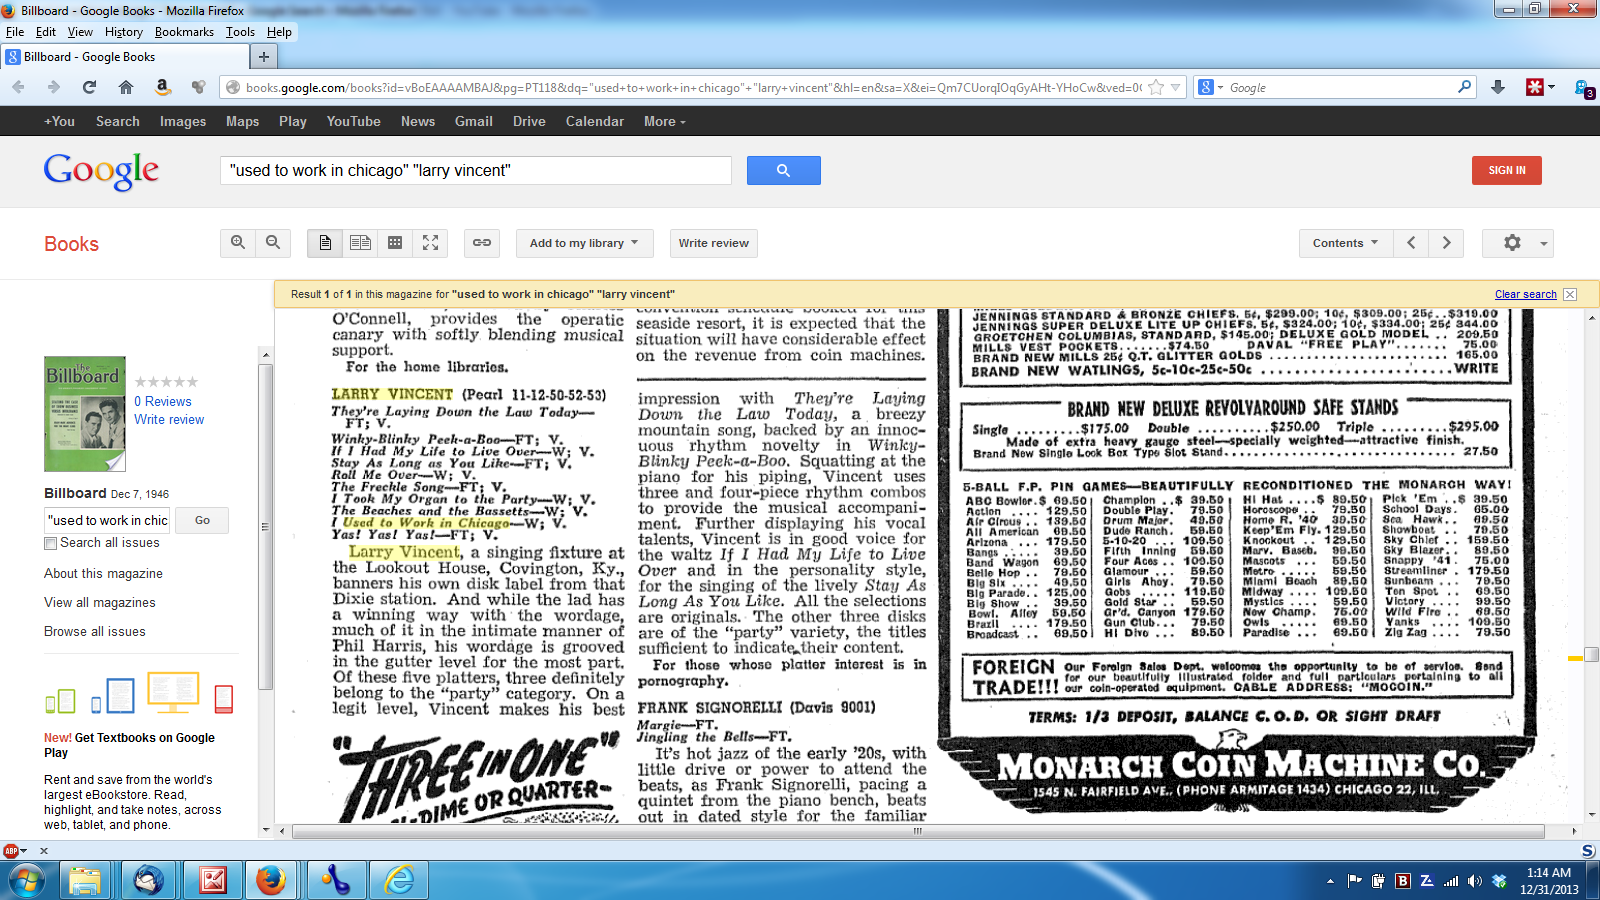Click the Go button in sidebar
Image resolution: width=1600 pixels, height=900 pixels.
coord(202,520)
